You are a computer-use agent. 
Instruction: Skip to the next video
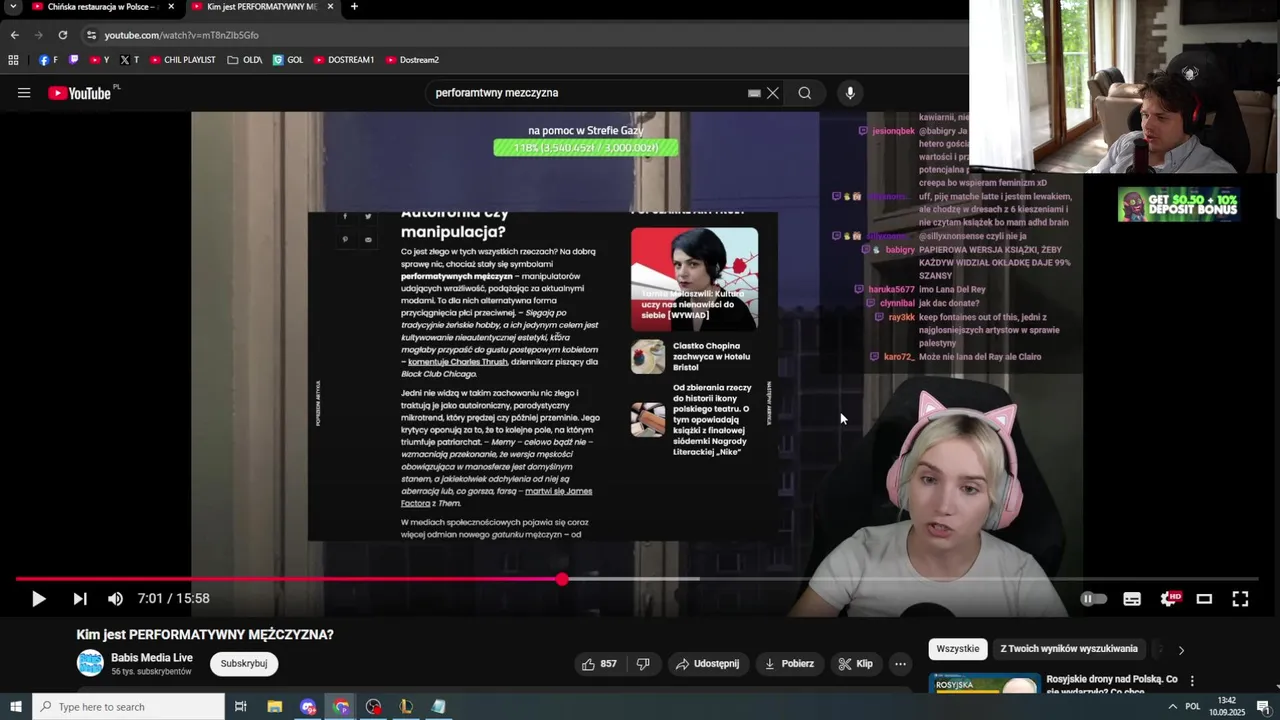pos(80,599)
